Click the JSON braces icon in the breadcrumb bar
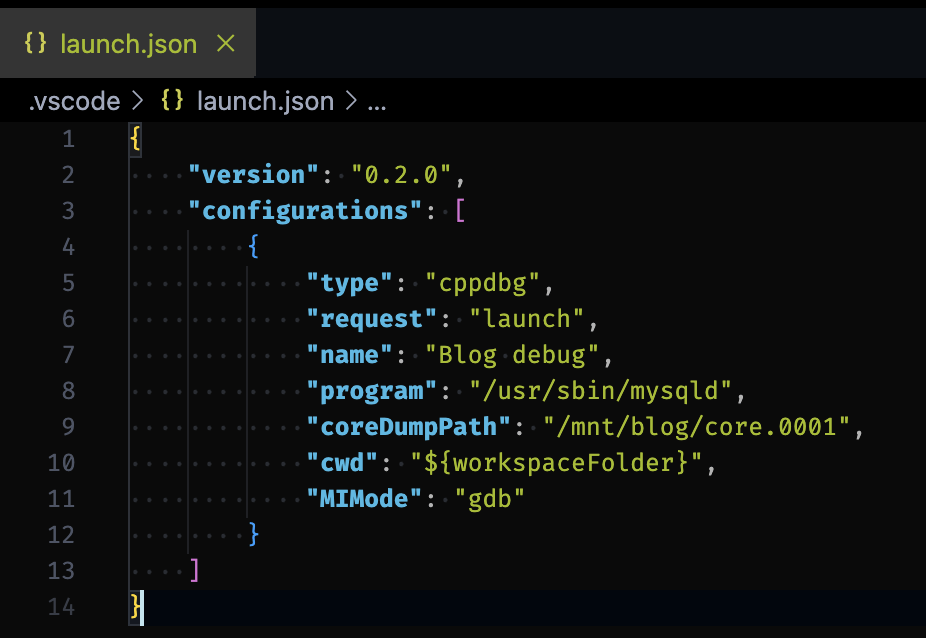The height and width of the screenshot is (638, 926). click(x=172, y=100)
